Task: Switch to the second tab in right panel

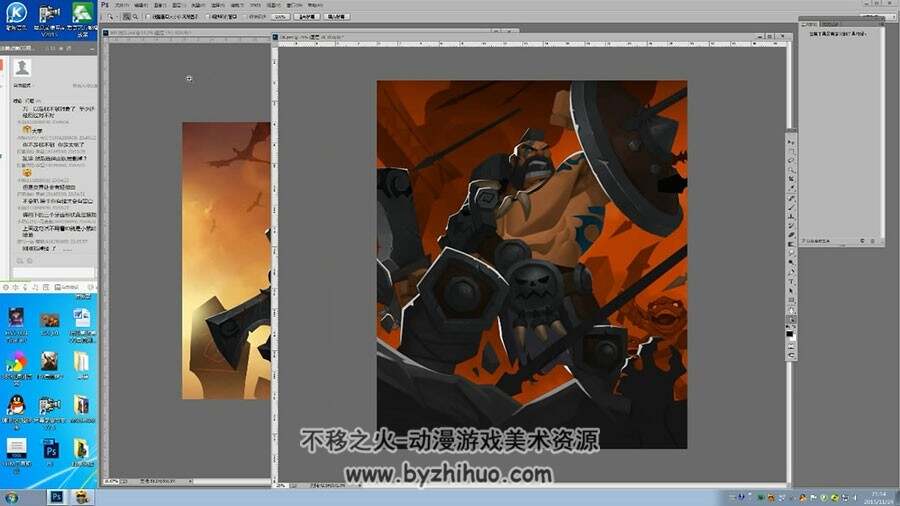Action: (829, 24)
